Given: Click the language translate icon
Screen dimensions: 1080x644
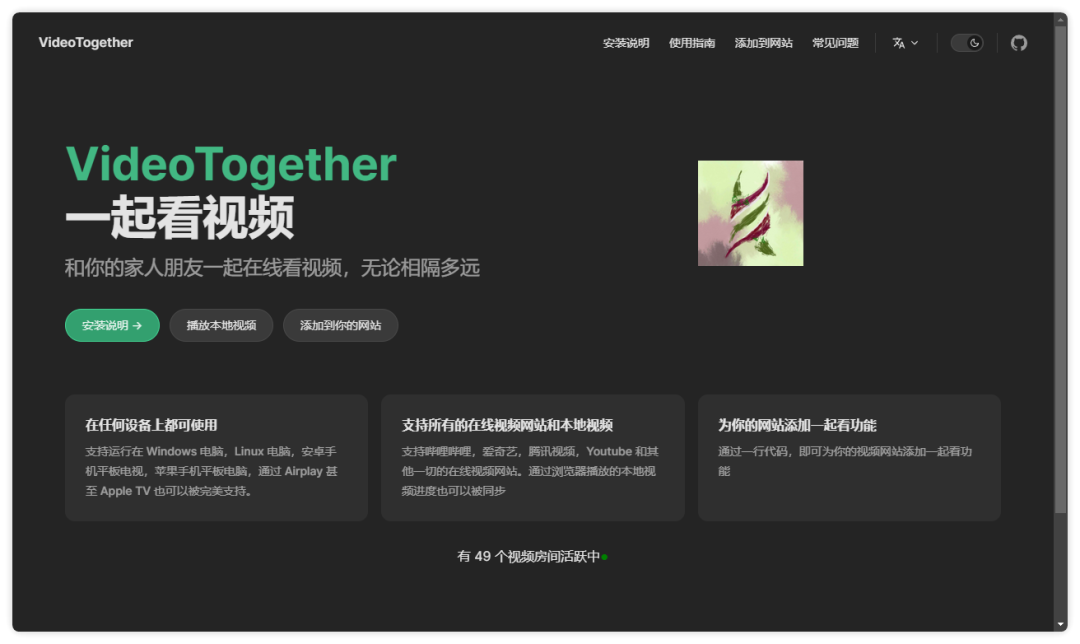Looking at the screenshot, I should pyautogui.click(x=899, y=43).
